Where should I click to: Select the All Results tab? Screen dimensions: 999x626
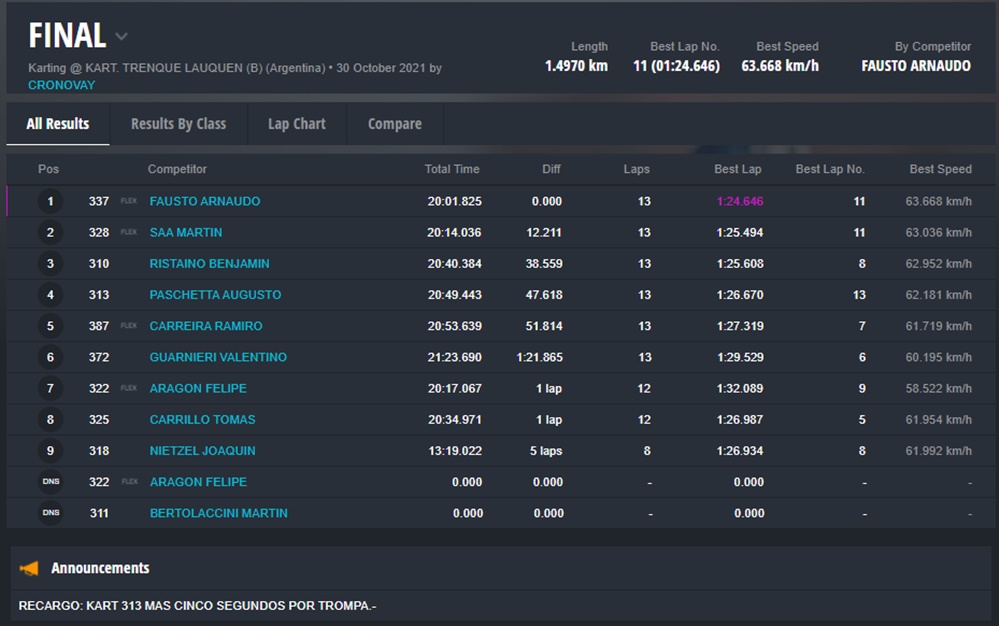(x=57, y=124)
